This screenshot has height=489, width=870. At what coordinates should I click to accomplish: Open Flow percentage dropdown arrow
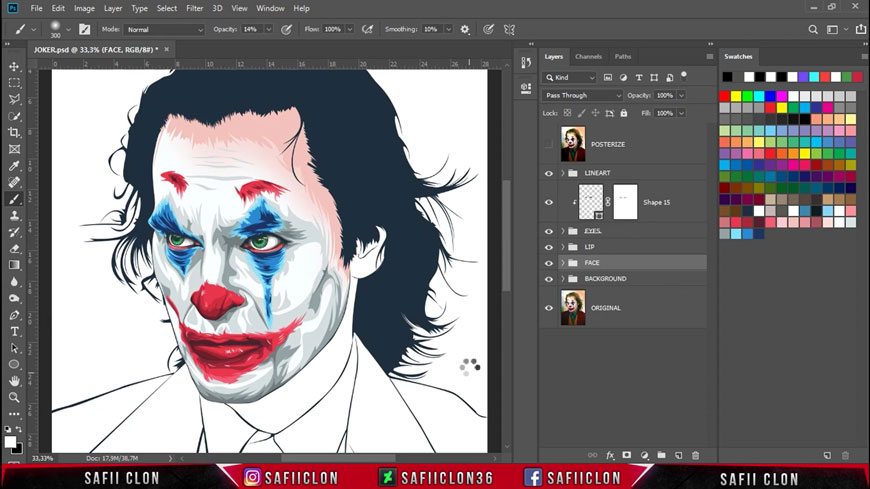[350, 29]
